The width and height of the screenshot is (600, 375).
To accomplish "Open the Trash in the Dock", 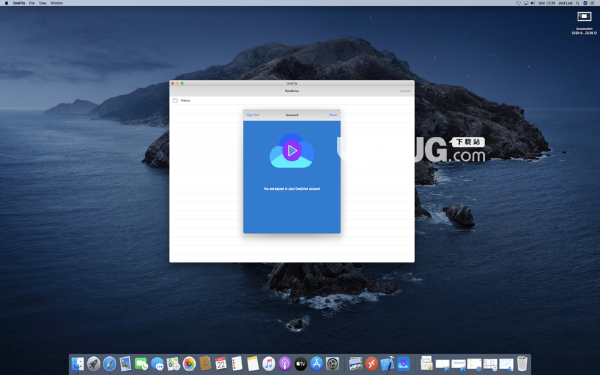I will point(522,364).
